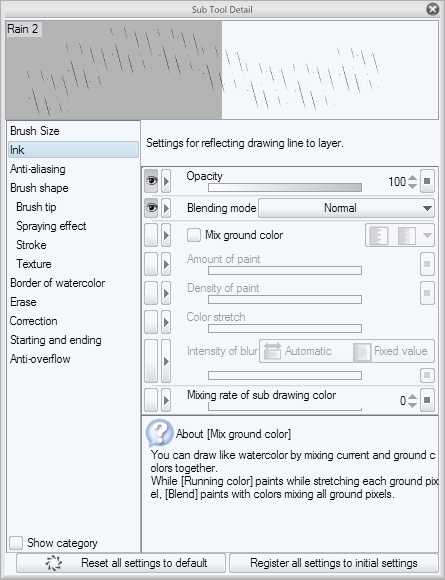Open Mixing rate dynamics settings button
This screenshot has height=580, width=445.
coord(427,400)
